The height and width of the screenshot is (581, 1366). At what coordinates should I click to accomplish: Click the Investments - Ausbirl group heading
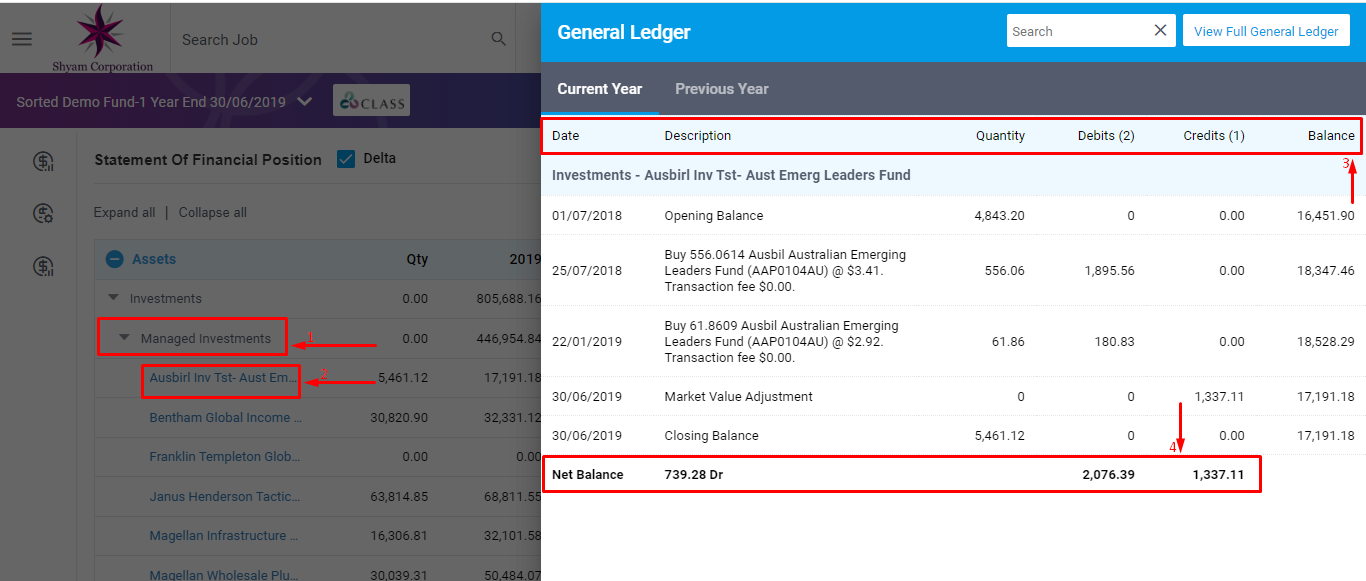pos(731,175)
